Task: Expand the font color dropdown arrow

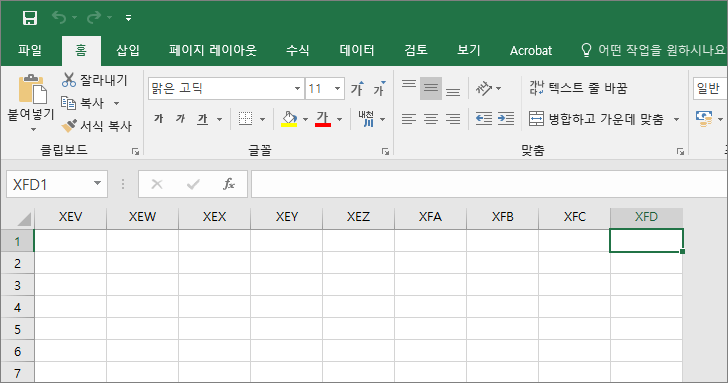Action: [x=339, y=119]
